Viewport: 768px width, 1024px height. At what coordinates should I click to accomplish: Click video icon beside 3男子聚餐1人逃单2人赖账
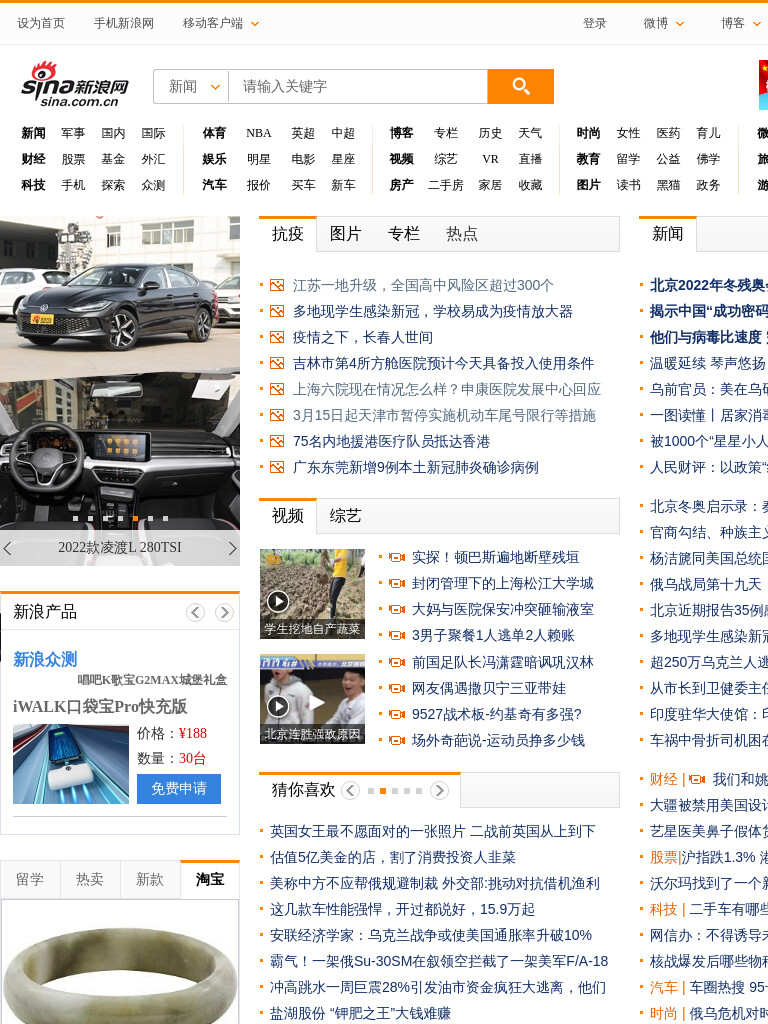[397, 636]
